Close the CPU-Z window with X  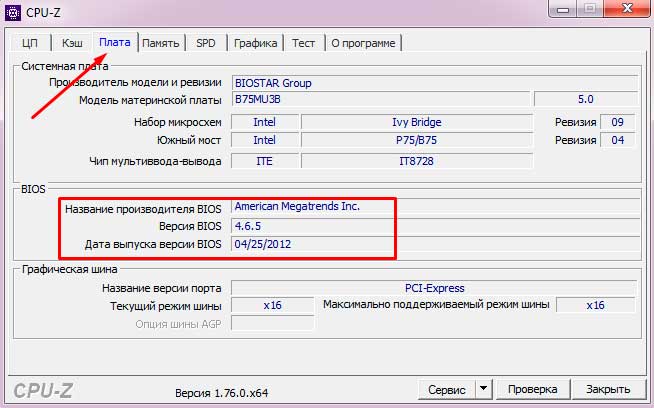pos(627,9)
